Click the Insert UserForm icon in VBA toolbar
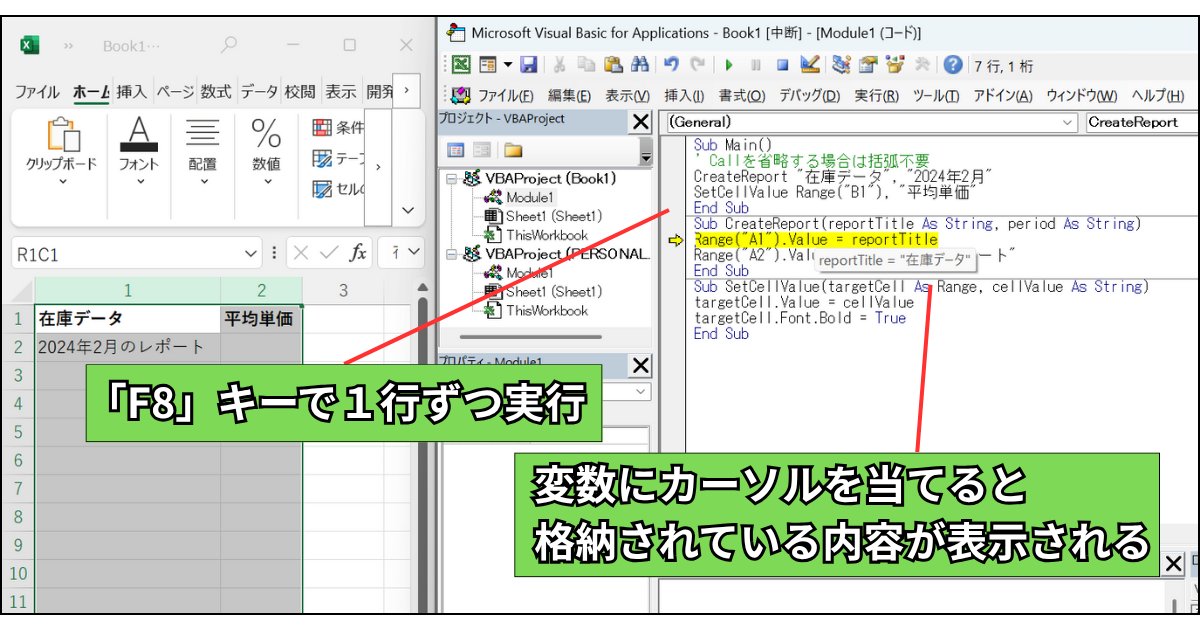Screen dimensions: 1200x630 (x=488, y=65)
